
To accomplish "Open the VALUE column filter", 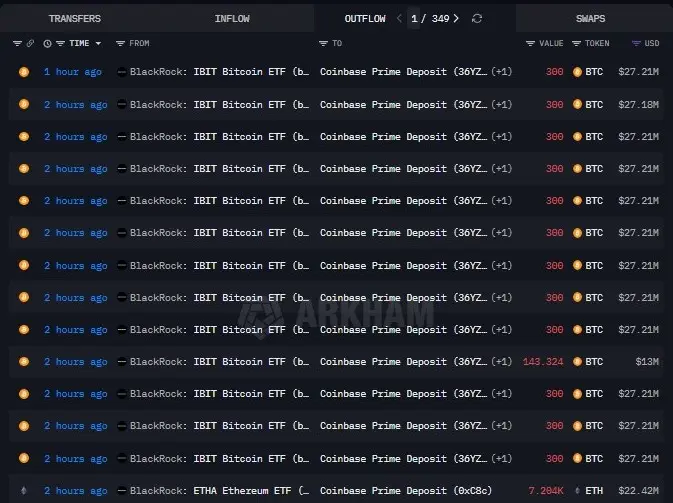I will point(531,43).
